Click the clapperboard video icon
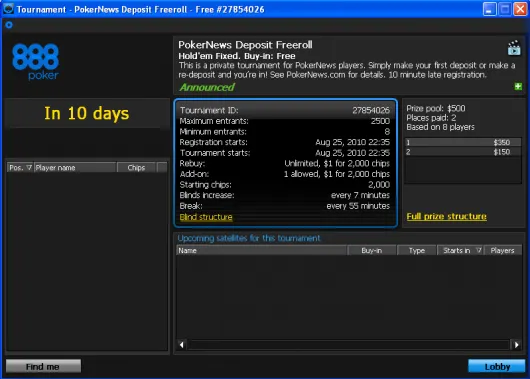The height and width of the screenshot is (379, 530). 514,48
